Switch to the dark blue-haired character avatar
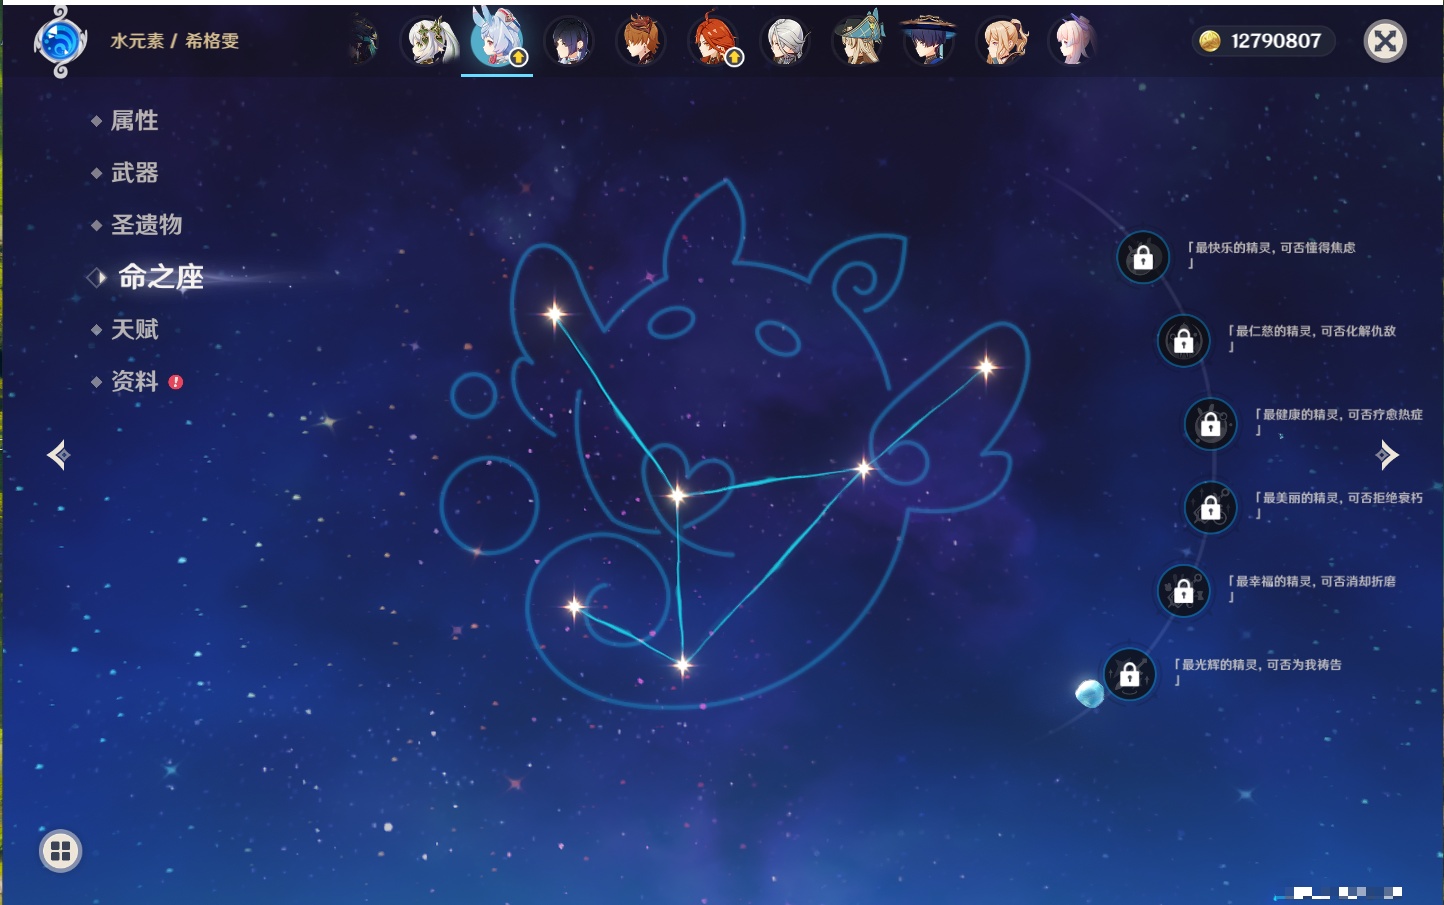Viewport: 1444px width, 905px height. pyautogui.click(x=569, y=41)
